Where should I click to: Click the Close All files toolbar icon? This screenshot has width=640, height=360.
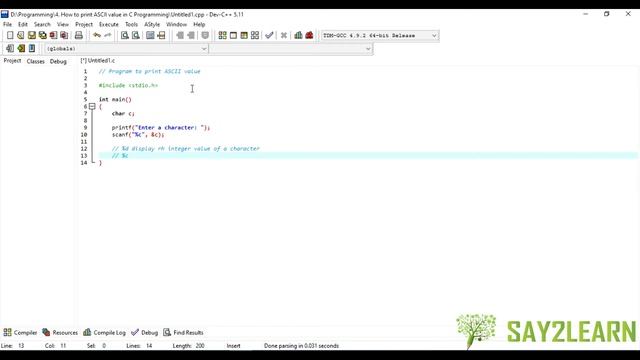click(64, 36)
